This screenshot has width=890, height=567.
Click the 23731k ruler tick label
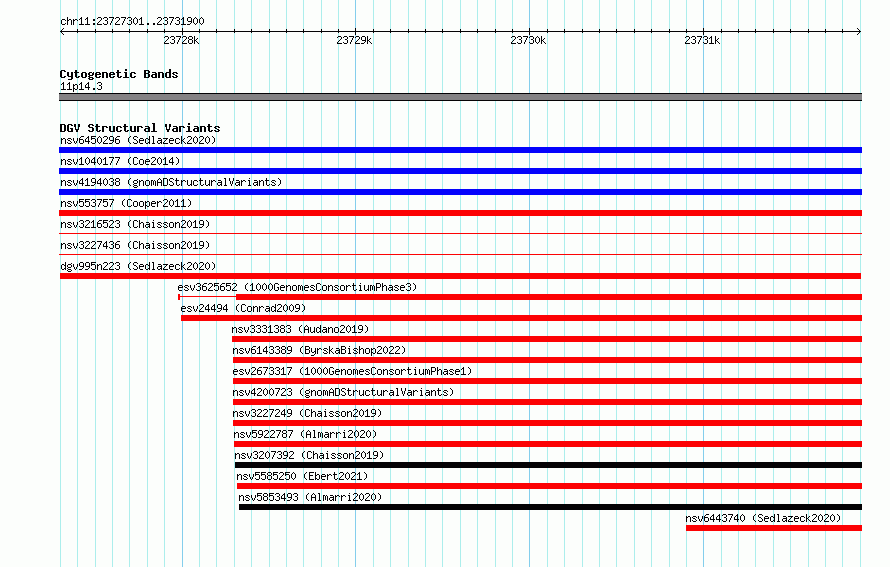tap(702, 40)
